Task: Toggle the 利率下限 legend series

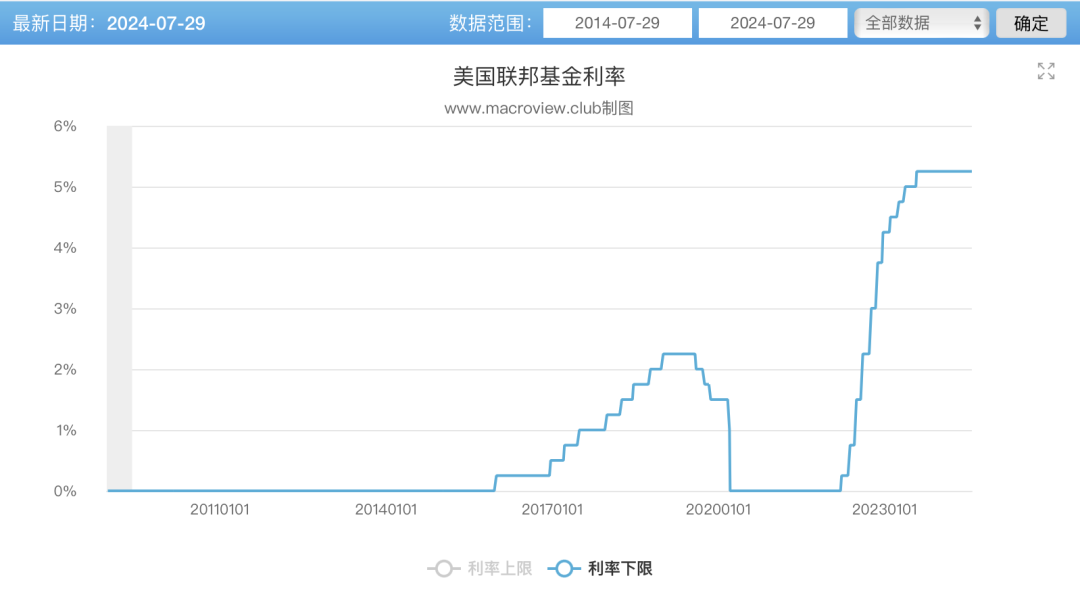Action: [600, 569]
